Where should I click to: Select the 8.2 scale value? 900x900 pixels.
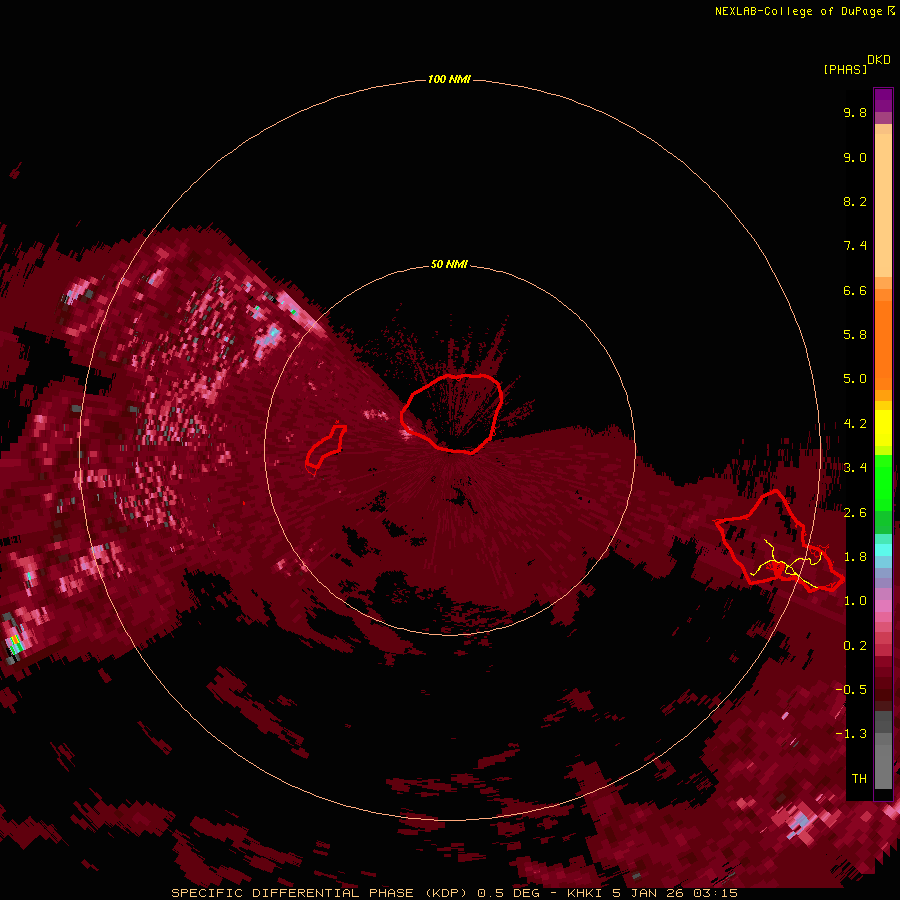[855, 201]
